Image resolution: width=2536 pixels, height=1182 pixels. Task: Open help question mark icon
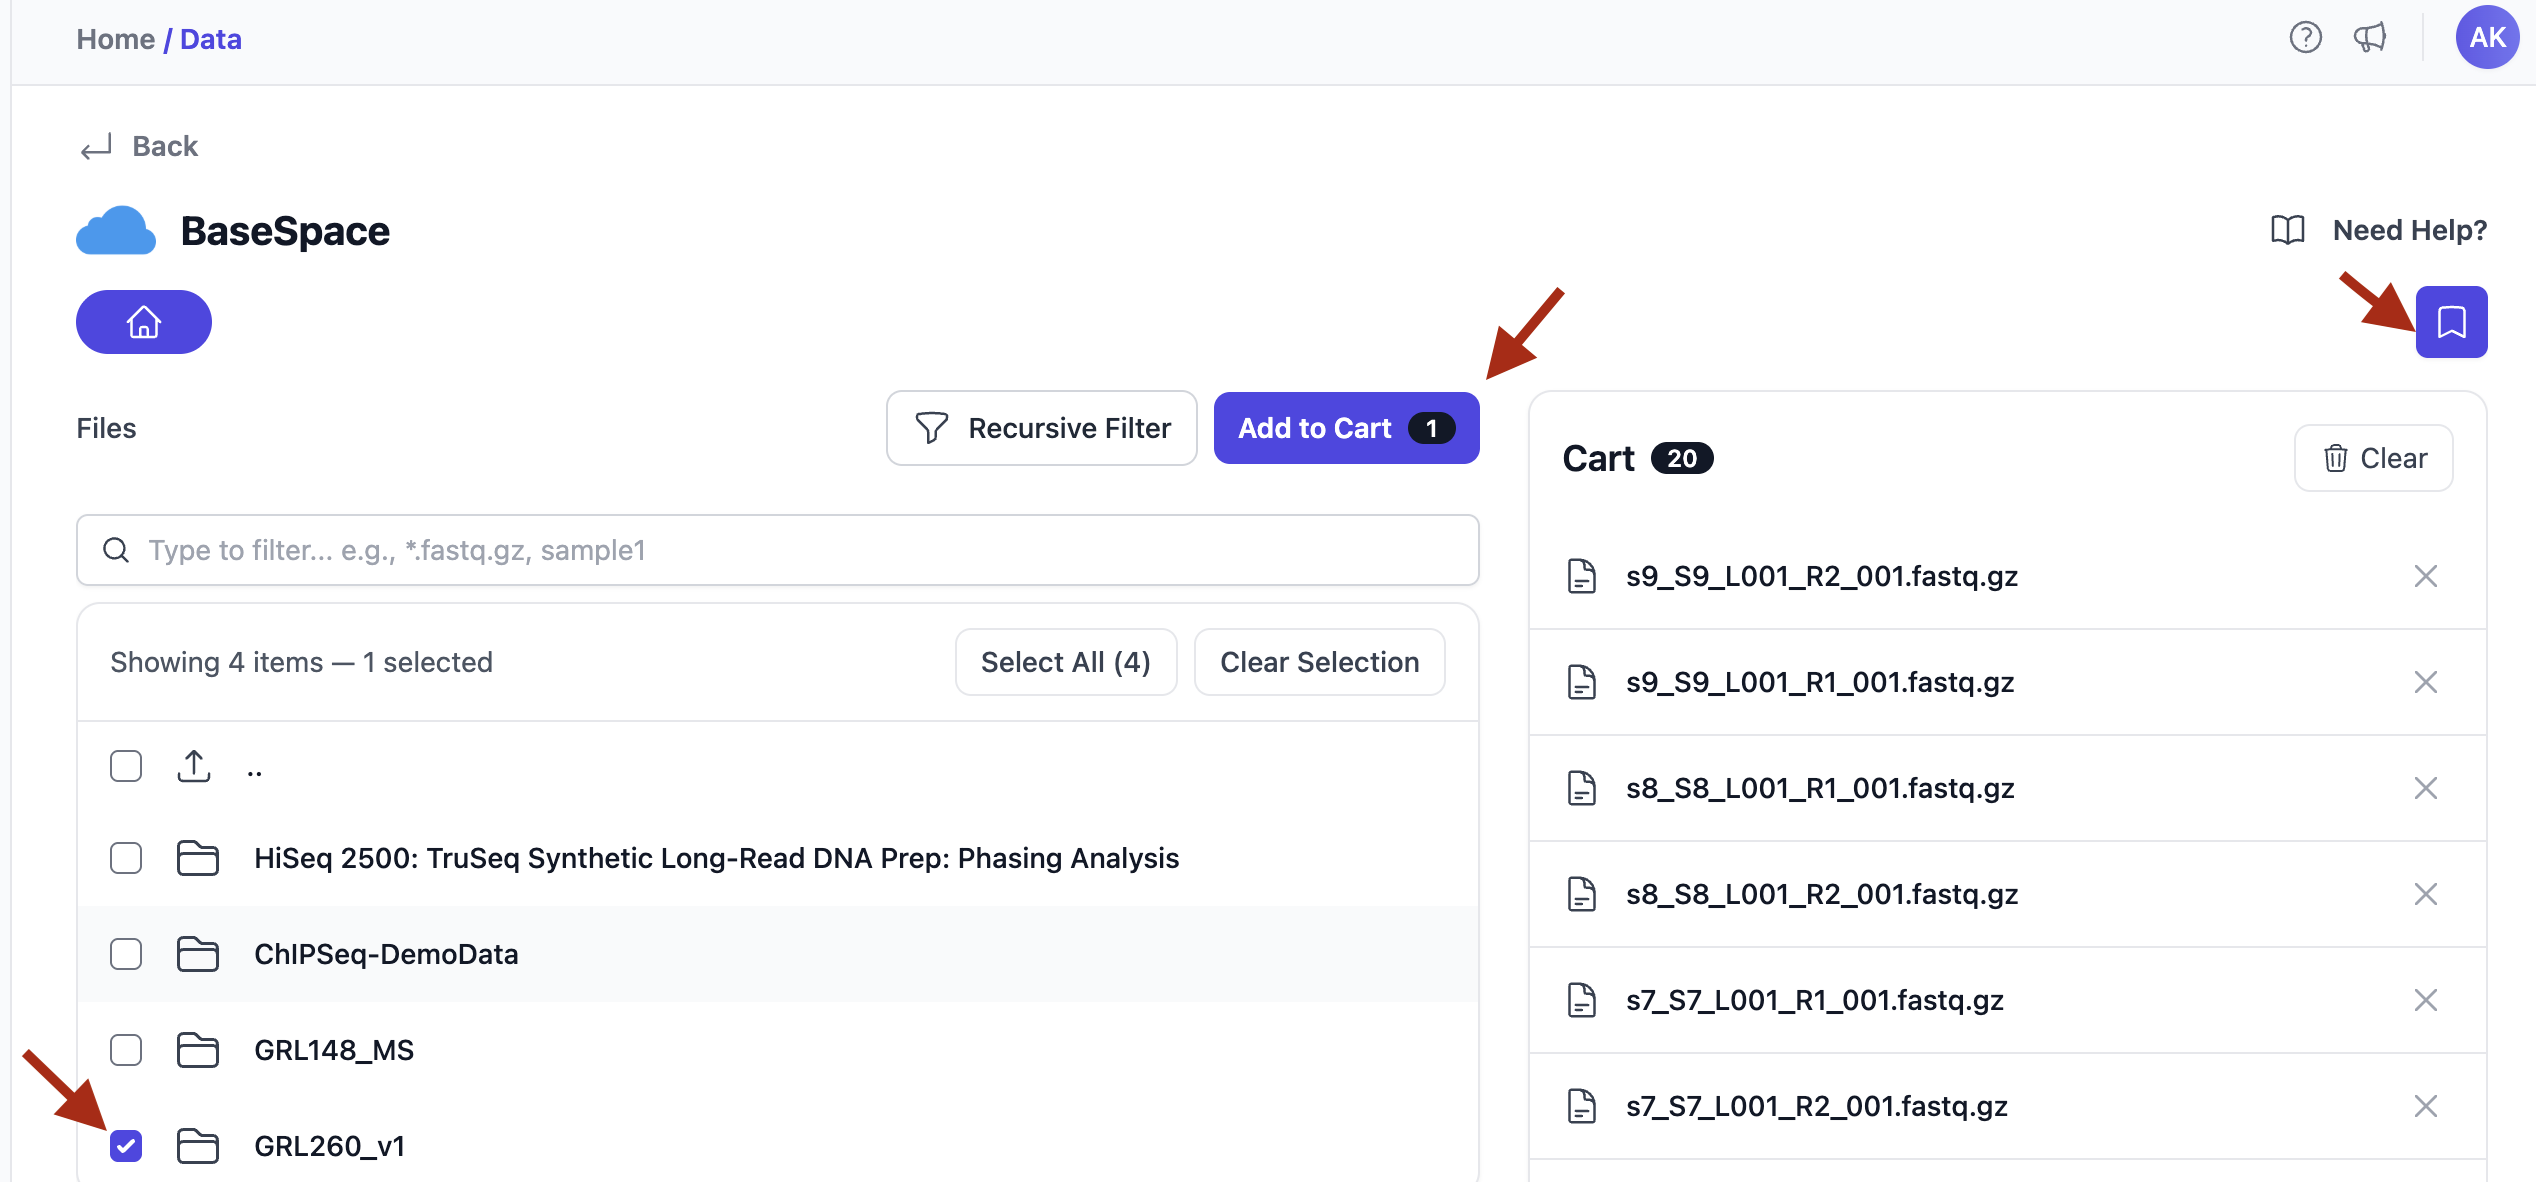click(2305, 38)
